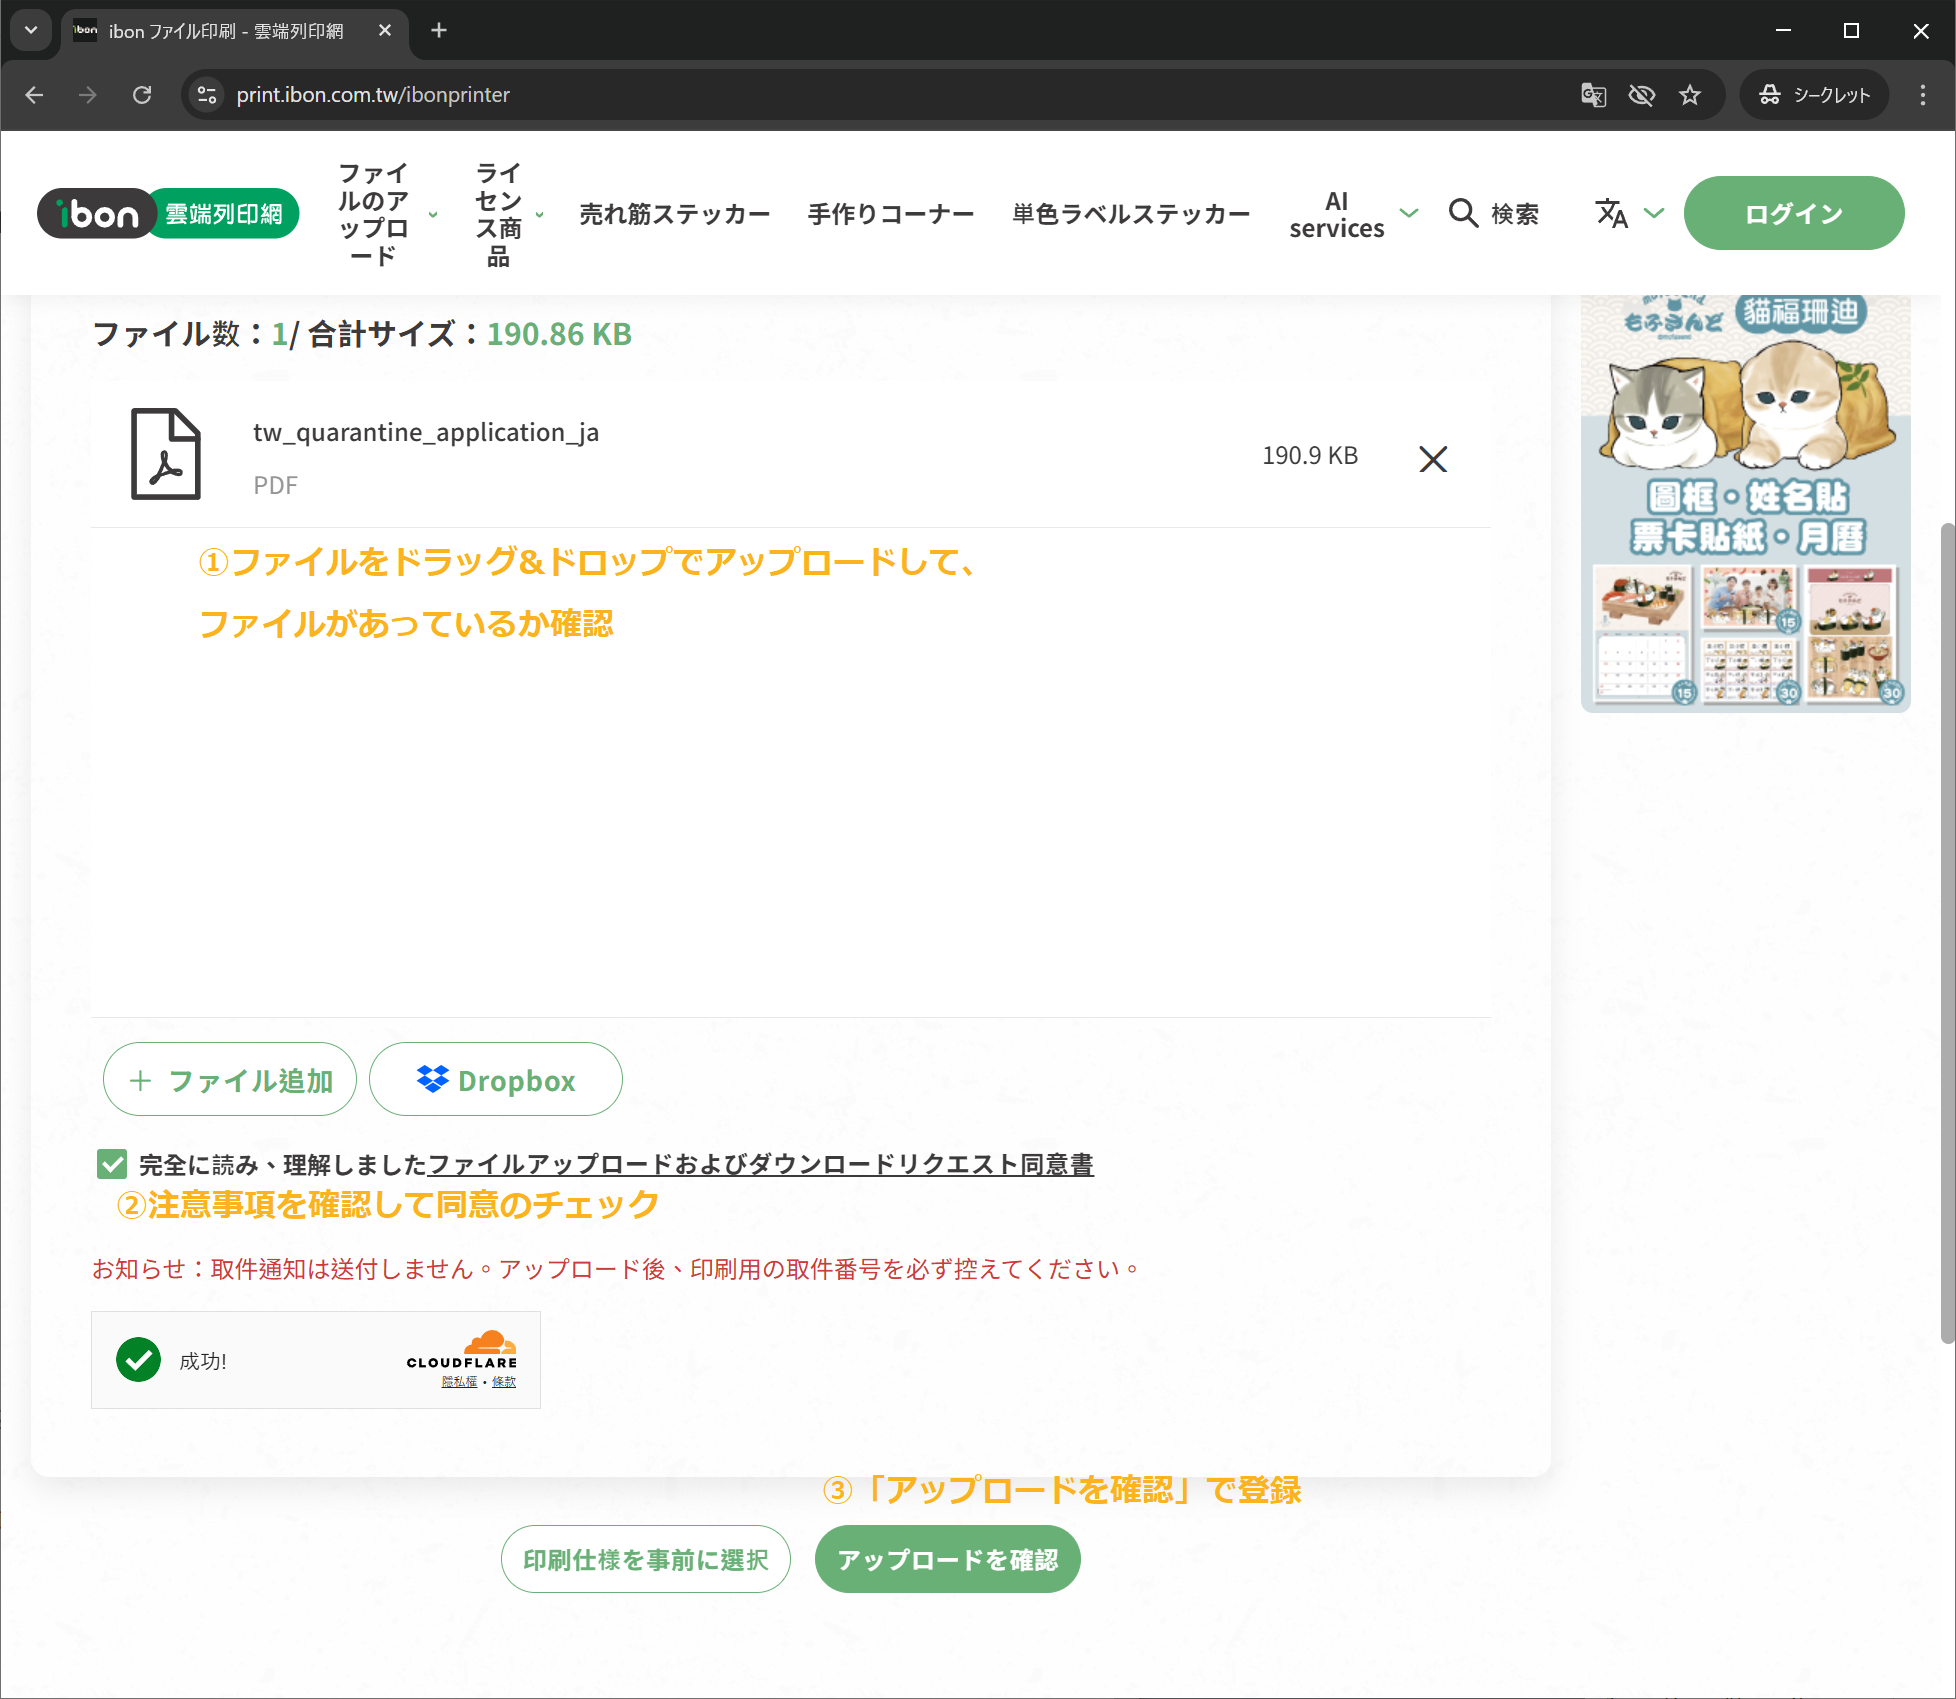1956x1699 pixels.
Task: Open the 売れ筋ステッカー menu item
Action: point(675,214)
